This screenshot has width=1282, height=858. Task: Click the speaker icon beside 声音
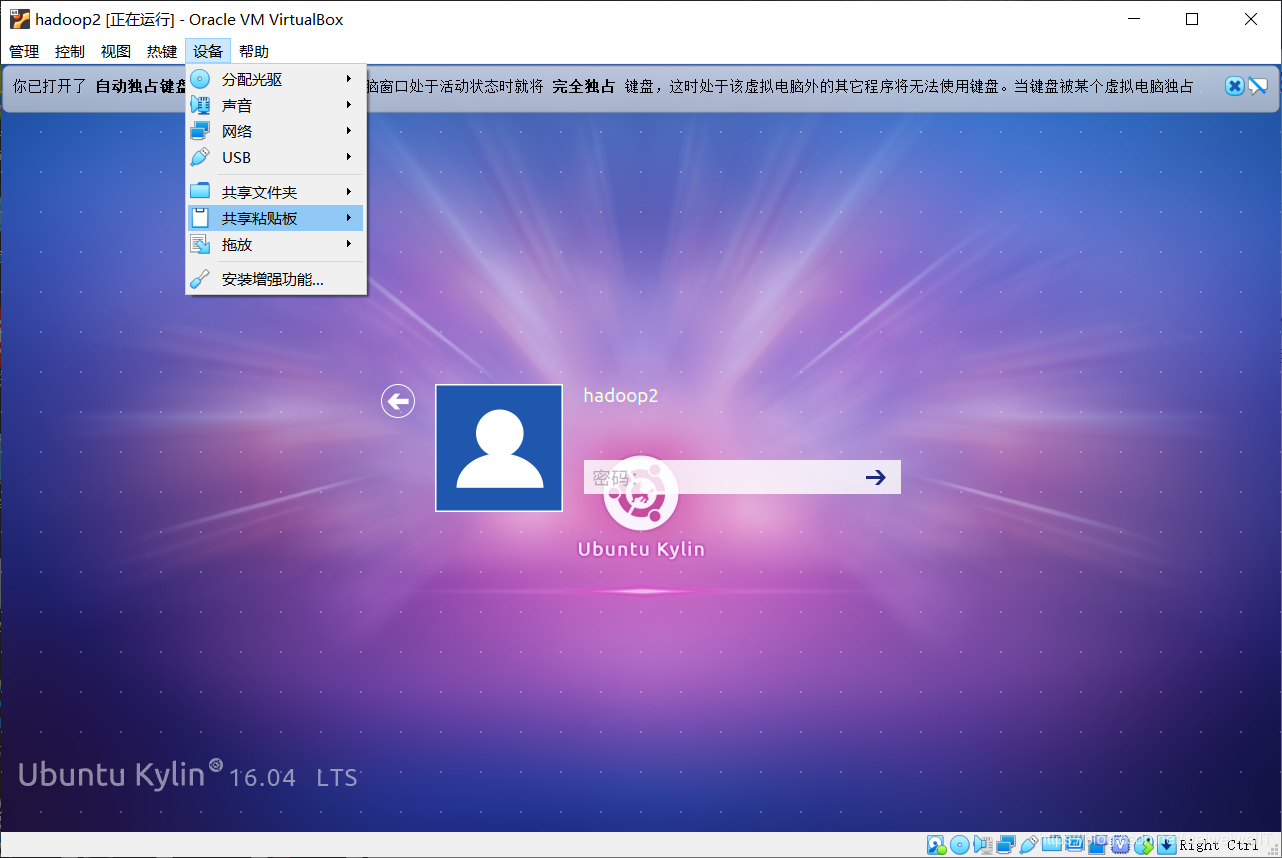[x=201, y=105]
